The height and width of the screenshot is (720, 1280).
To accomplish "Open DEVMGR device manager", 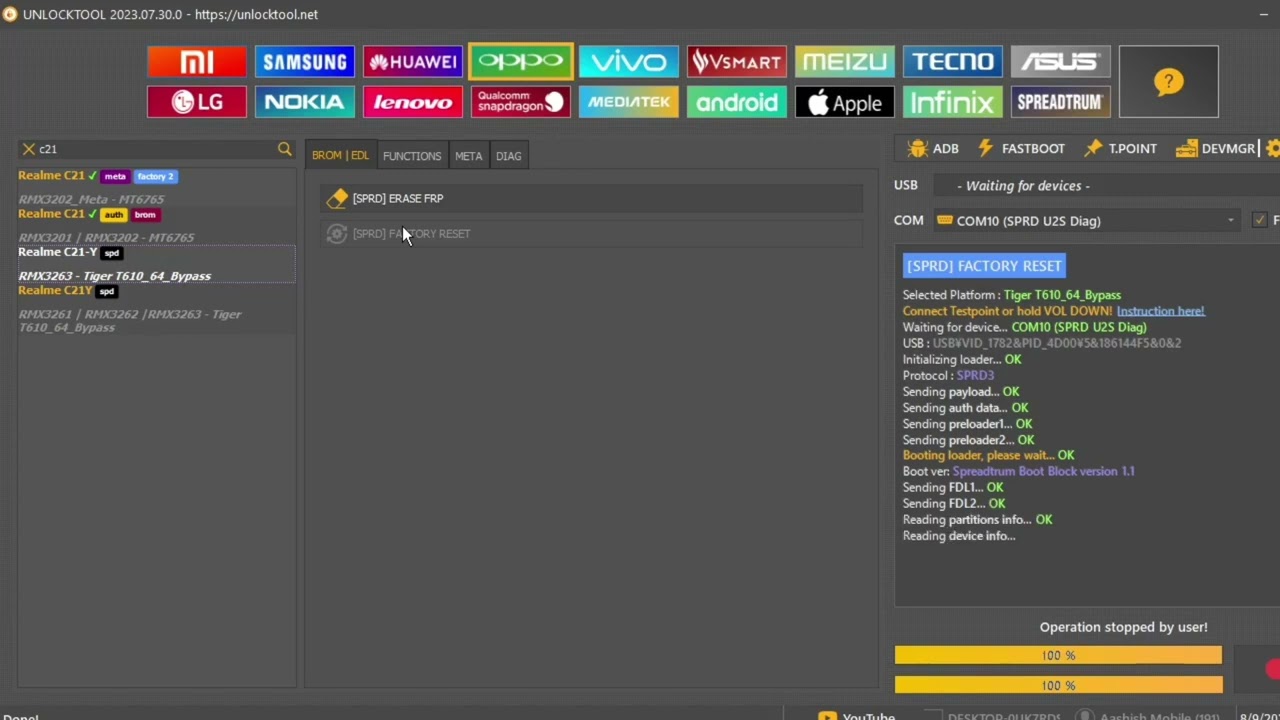I will coord(1215,148).
